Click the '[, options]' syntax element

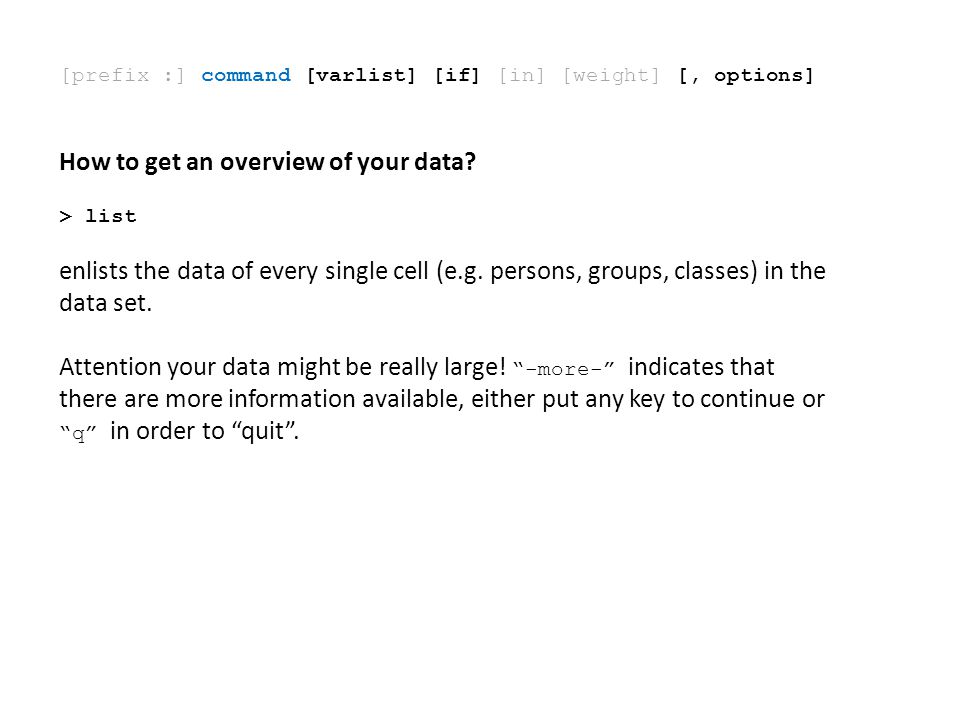[746, 75]
